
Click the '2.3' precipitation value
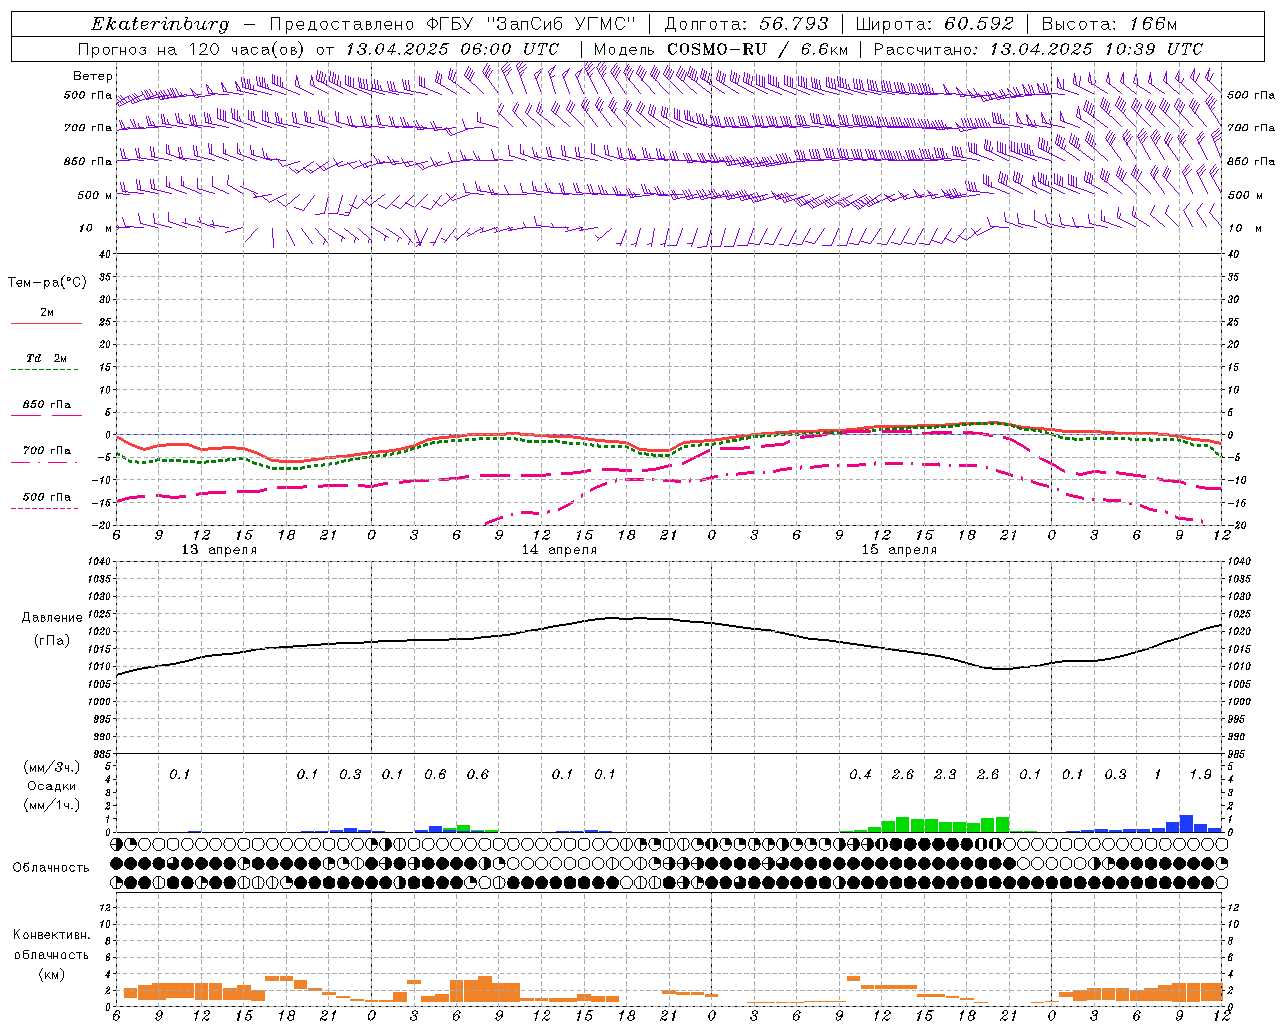tap(945, 774)
